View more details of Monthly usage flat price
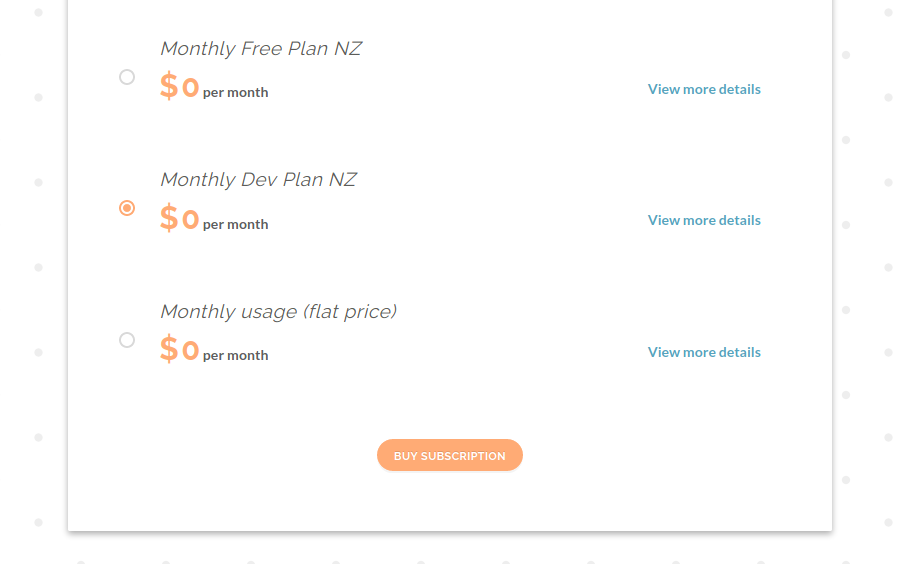 point(704,352)
